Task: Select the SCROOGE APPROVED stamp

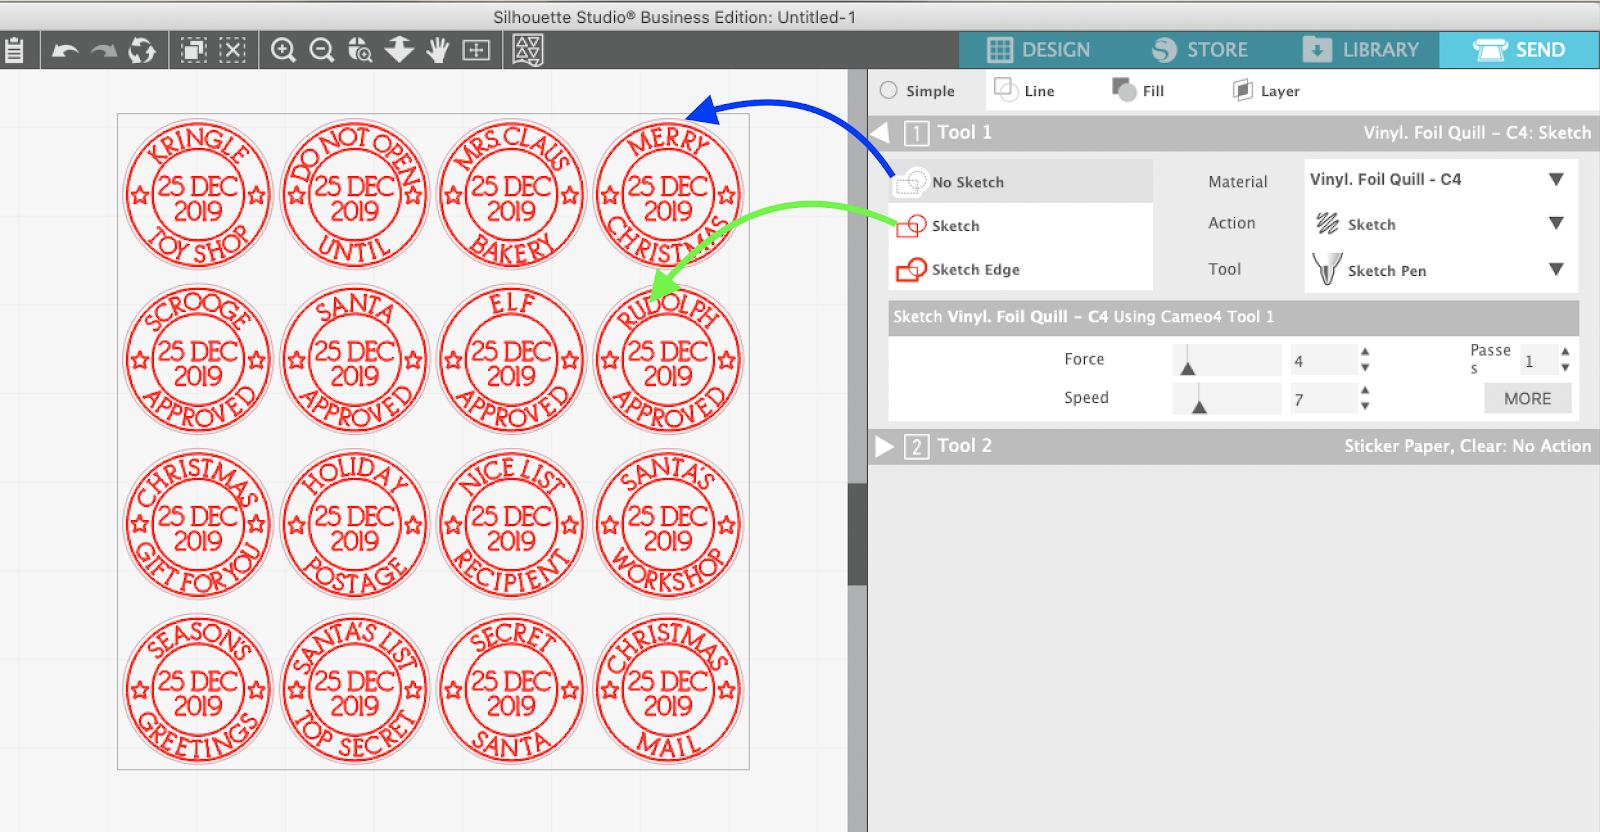Action: pyautogui.click(x=198, y=360)
